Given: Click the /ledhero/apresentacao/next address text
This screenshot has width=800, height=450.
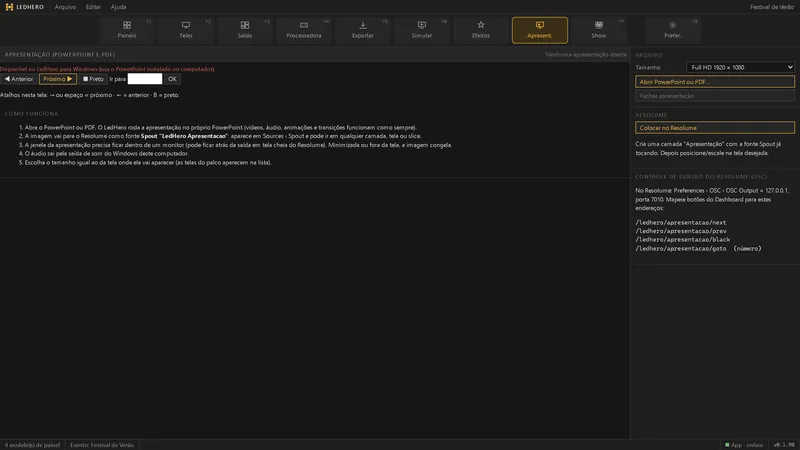Looking at the screenshot, I should [x=681, y=222].
